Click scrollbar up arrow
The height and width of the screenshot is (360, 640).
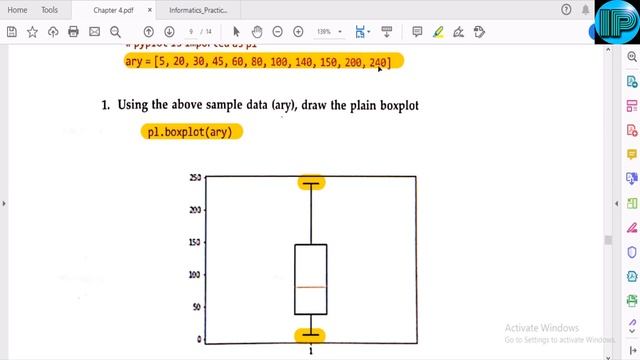(x=608, y=50)
